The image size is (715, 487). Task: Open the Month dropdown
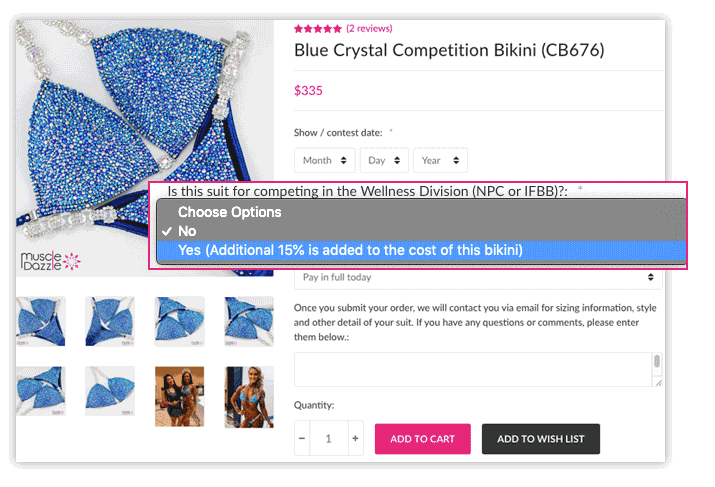tap(324, 160)
